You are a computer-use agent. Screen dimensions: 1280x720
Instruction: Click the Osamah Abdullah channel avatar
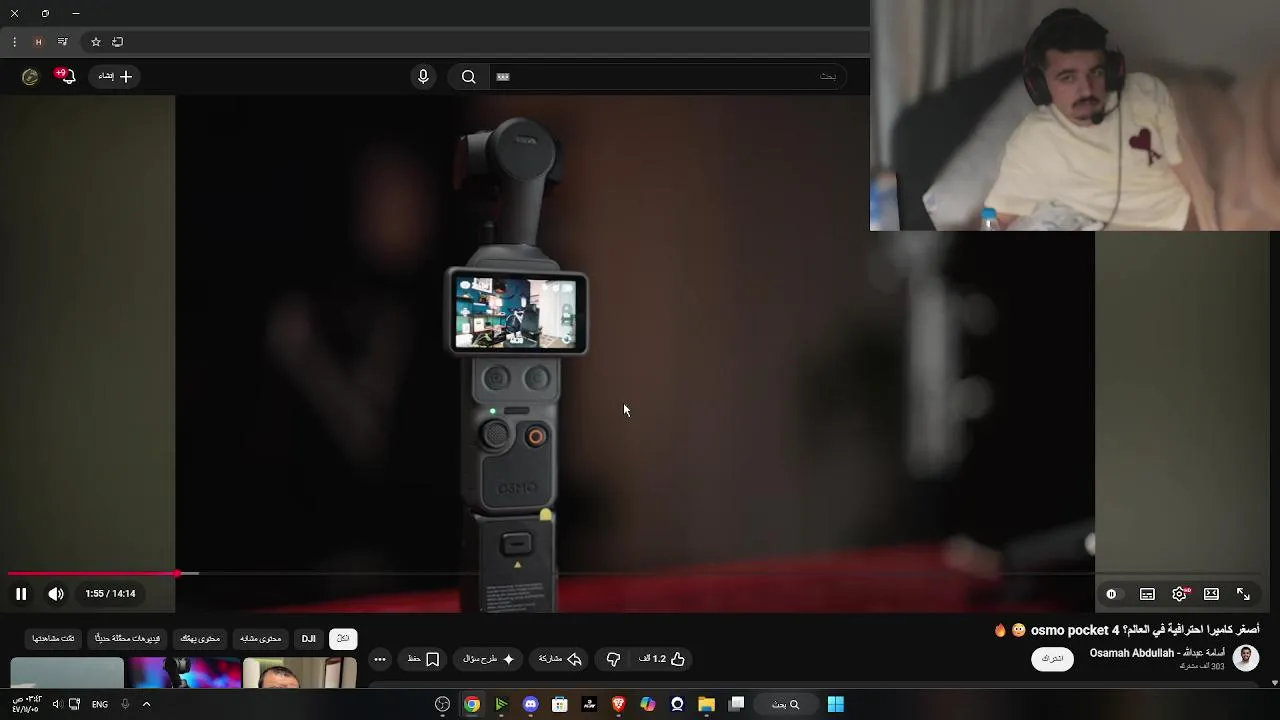[x=1245, y=658]
